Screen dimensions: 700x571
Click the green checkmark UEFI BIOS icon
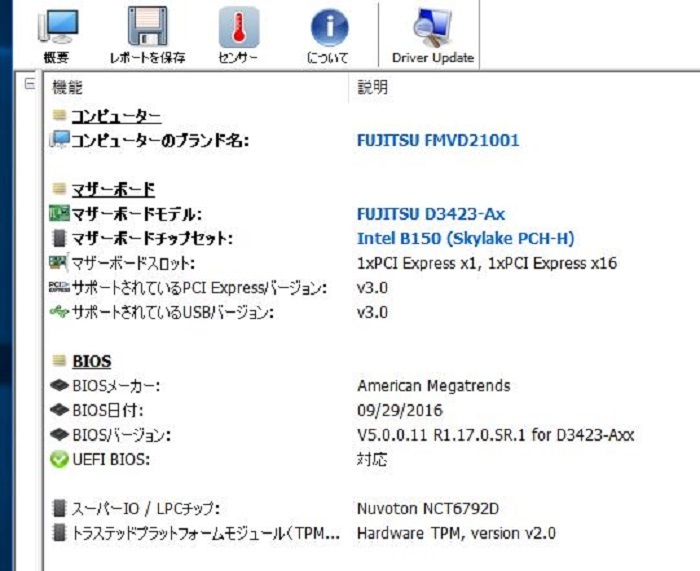[x=59, y=459]
